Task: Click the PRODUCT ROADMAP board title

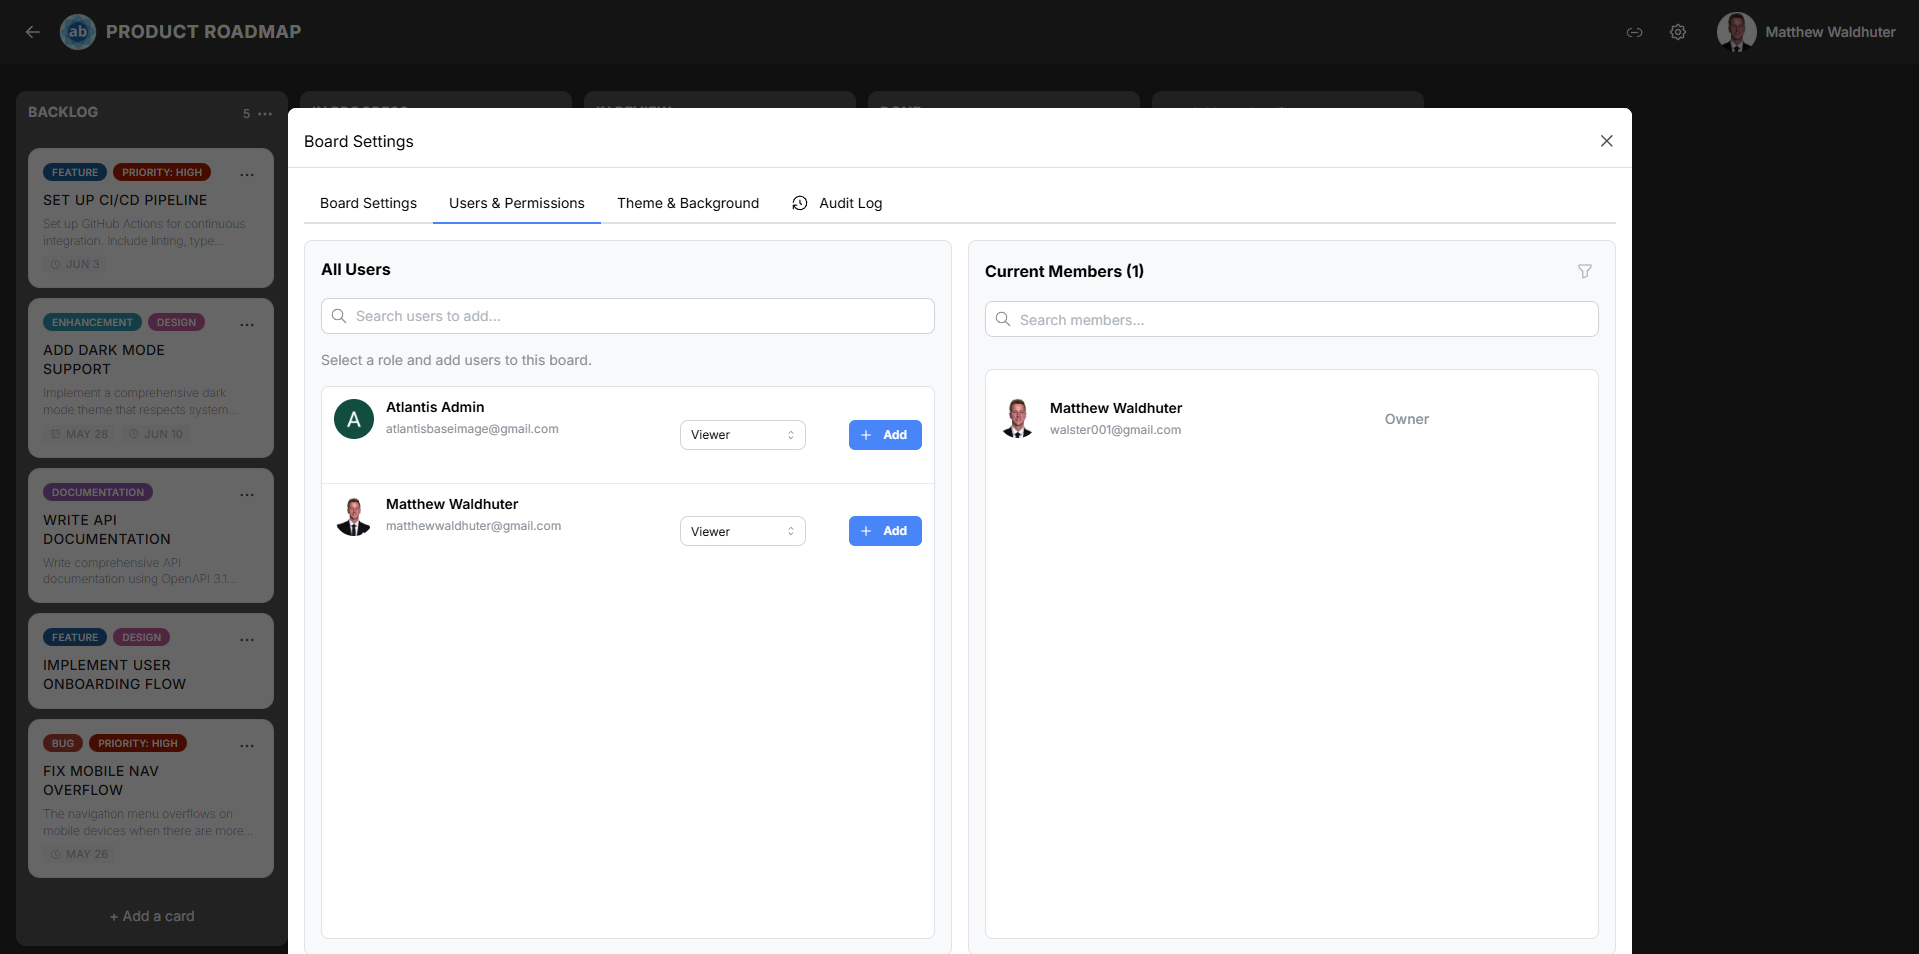Action: coord(203,32)
